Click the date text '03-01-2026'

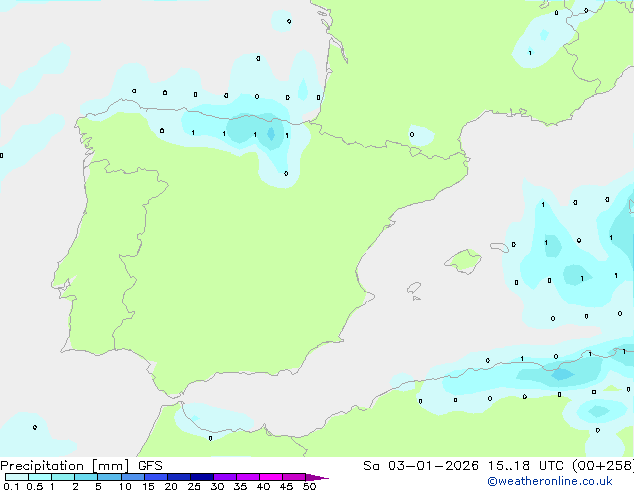coord(433,466)
